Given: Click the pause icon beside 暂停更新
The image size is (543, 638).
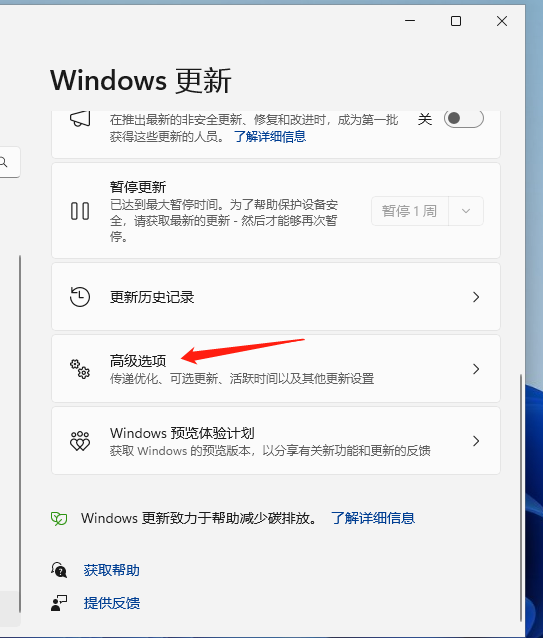Looking at the screenshot, I should tap(80, 211).
